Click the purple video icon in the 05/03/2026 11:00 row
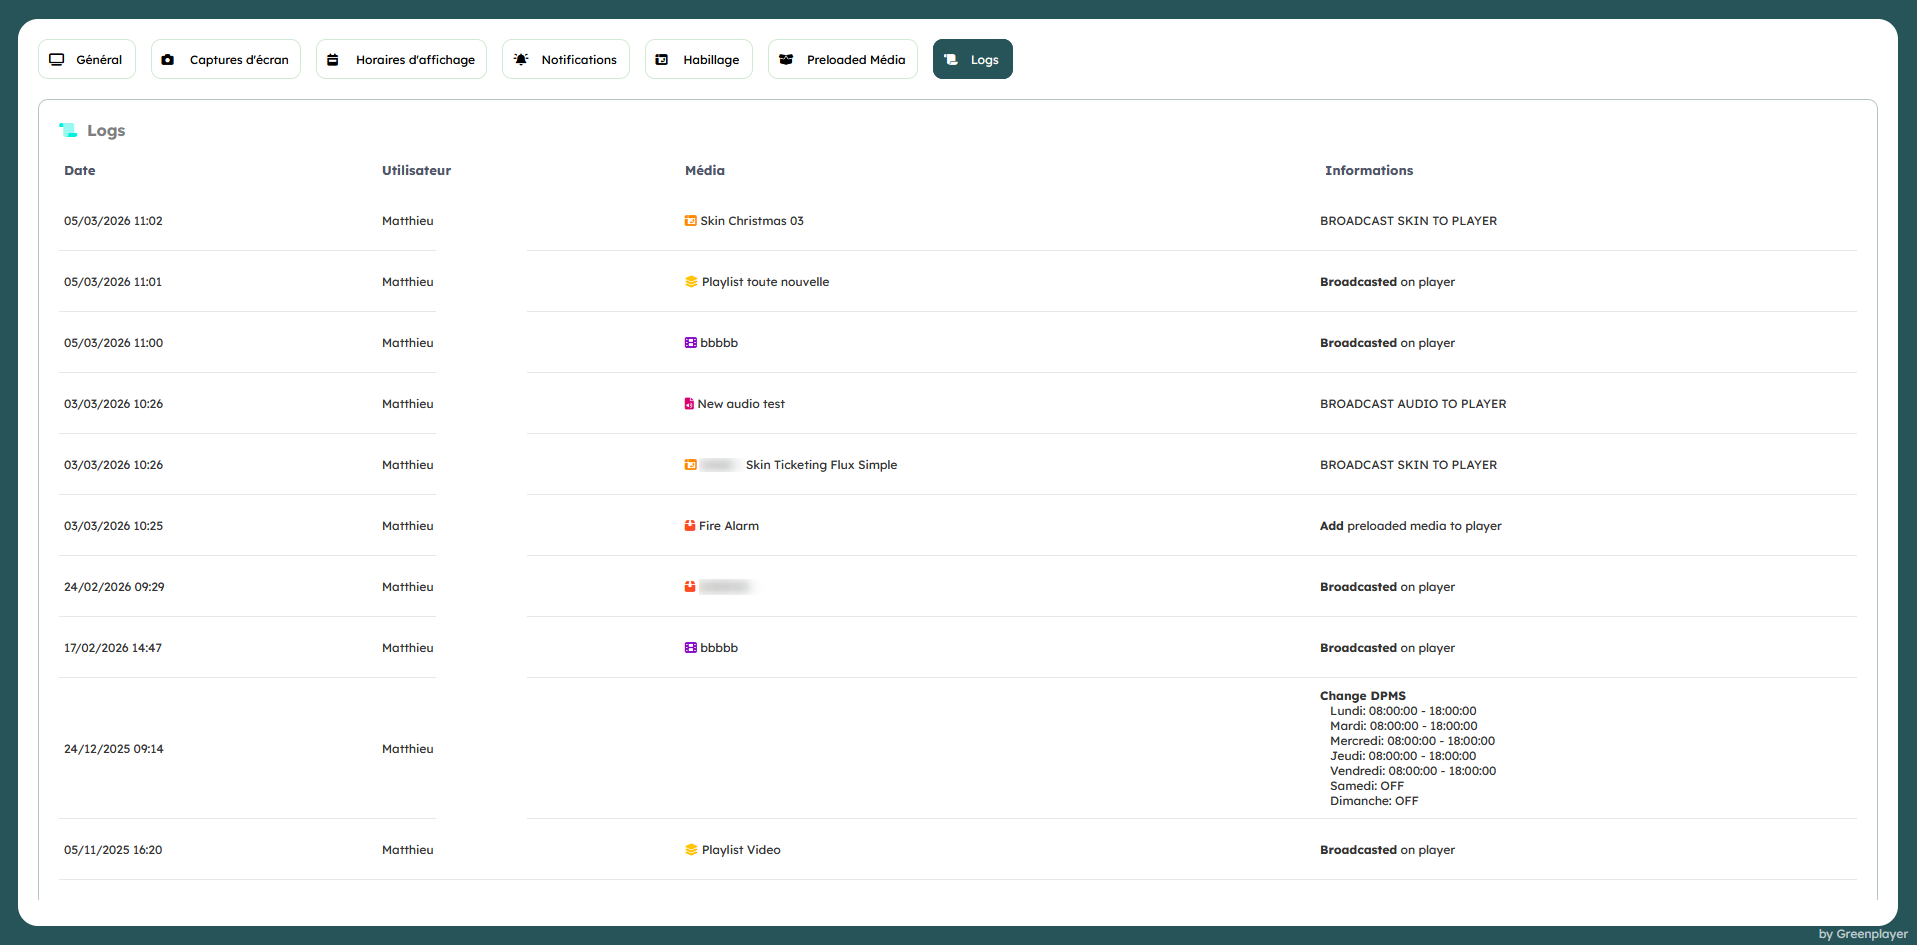1917x945 pixels. tap(690, 343)
